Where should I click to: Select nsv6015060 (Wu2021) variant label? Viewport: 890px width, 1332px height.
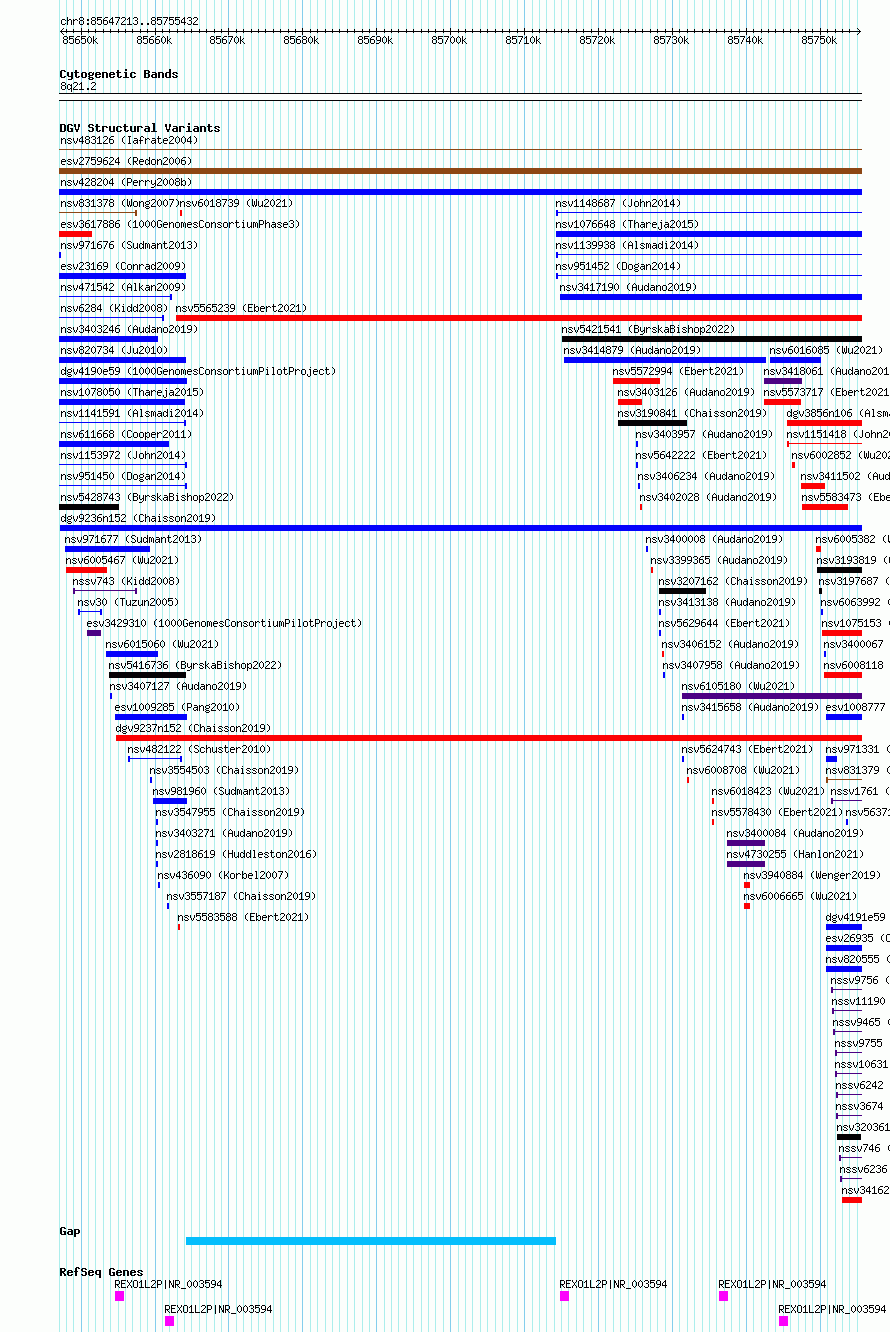point(162,644)
